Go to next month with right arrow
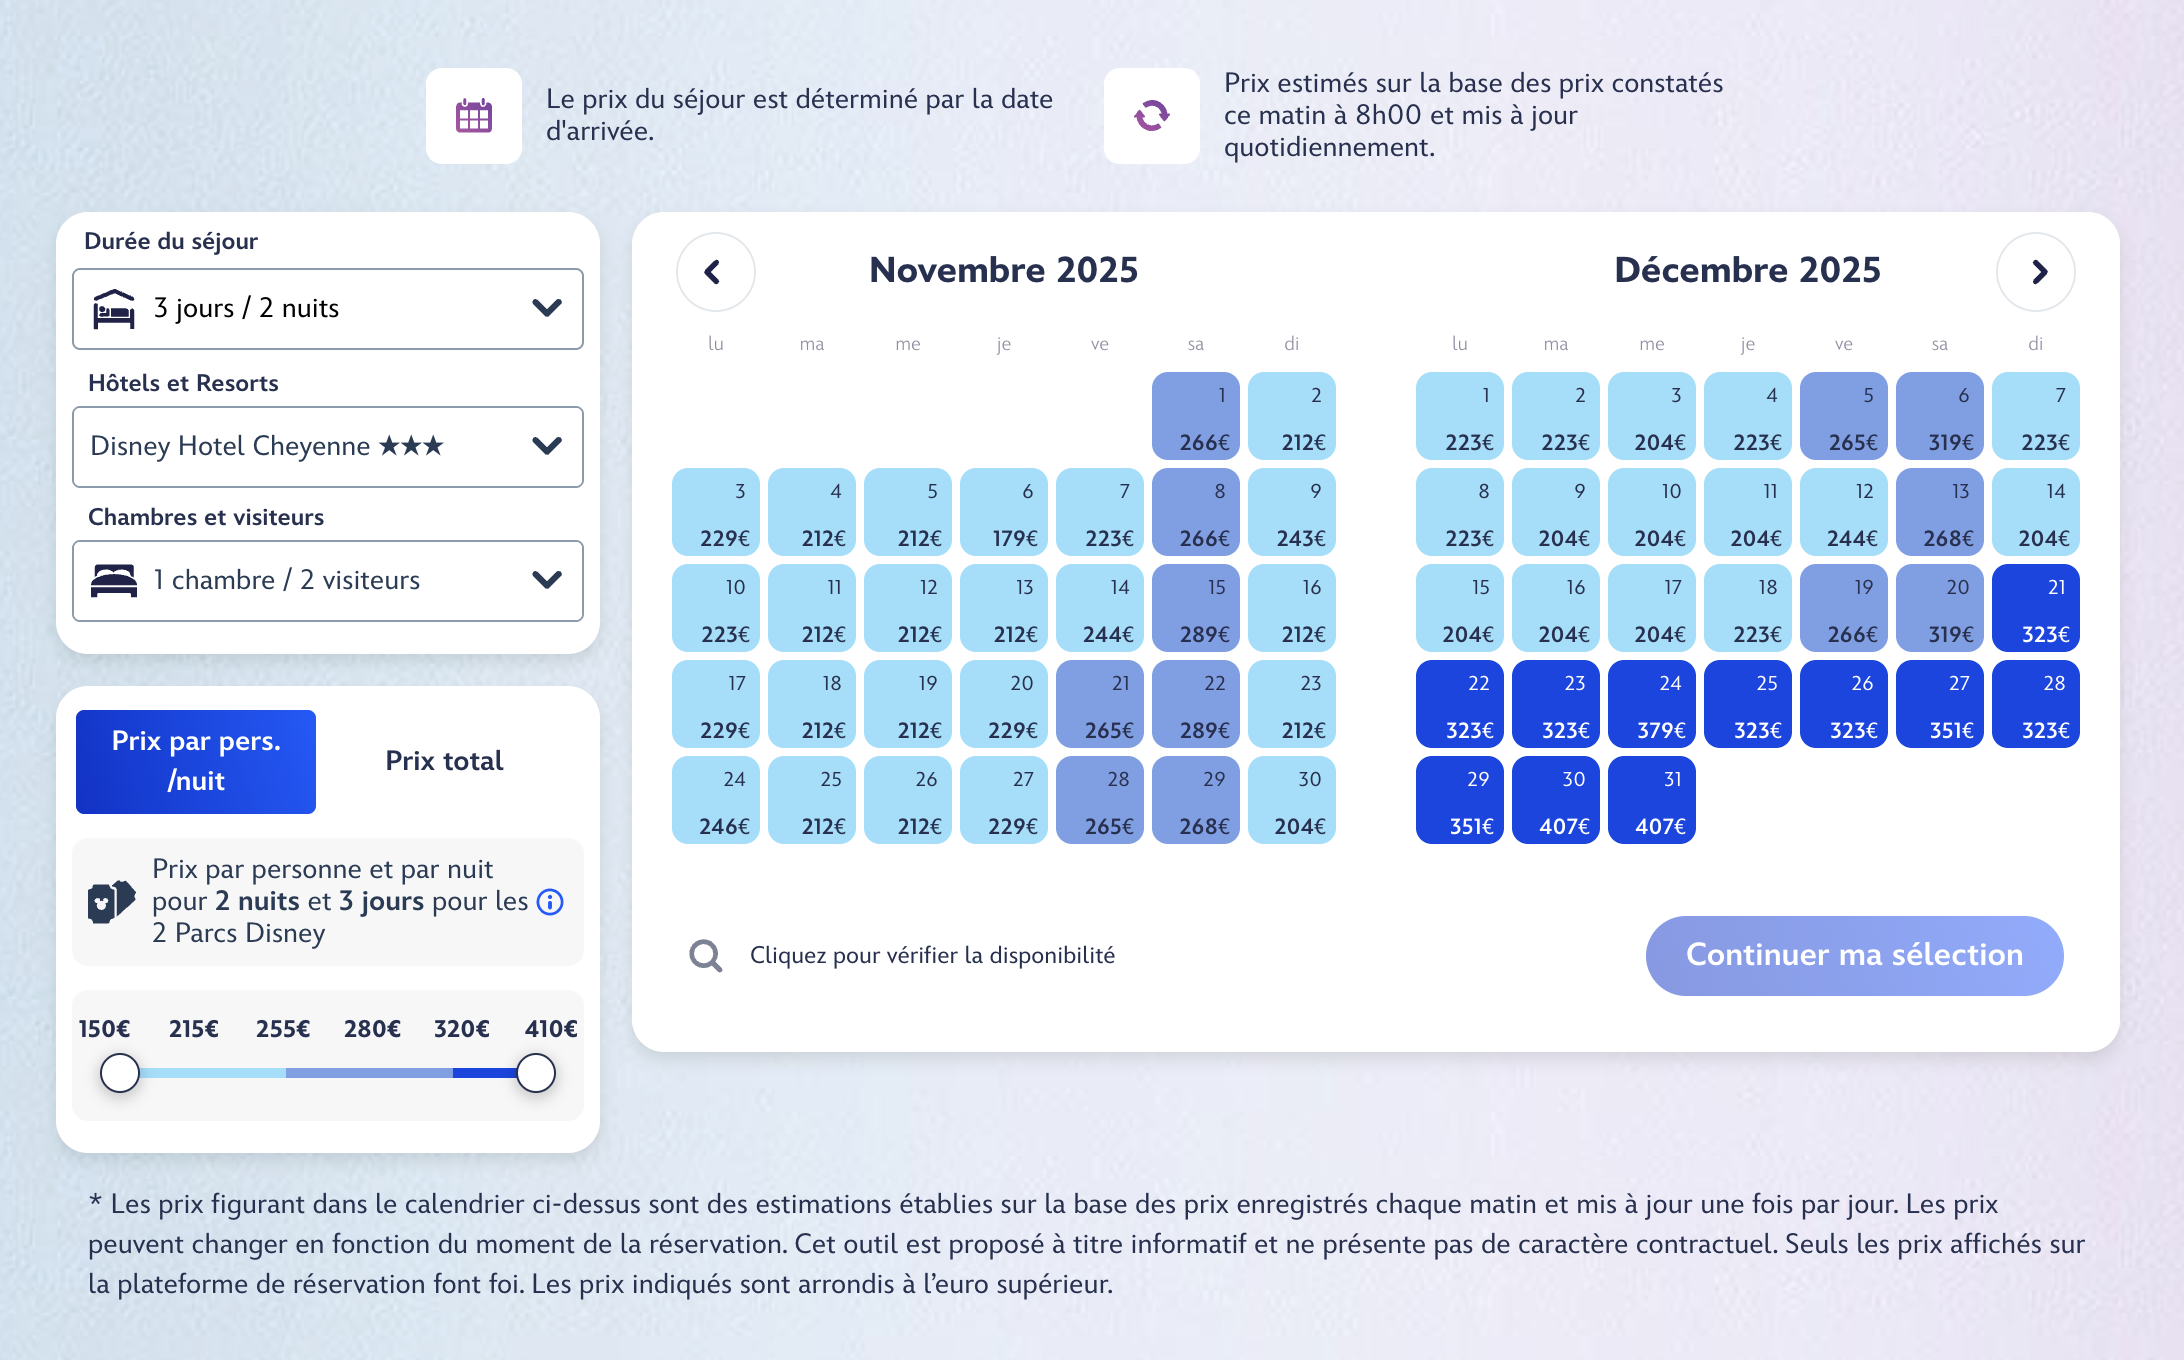This screenshot has height=1360, width=2184. pos(2035,272)
